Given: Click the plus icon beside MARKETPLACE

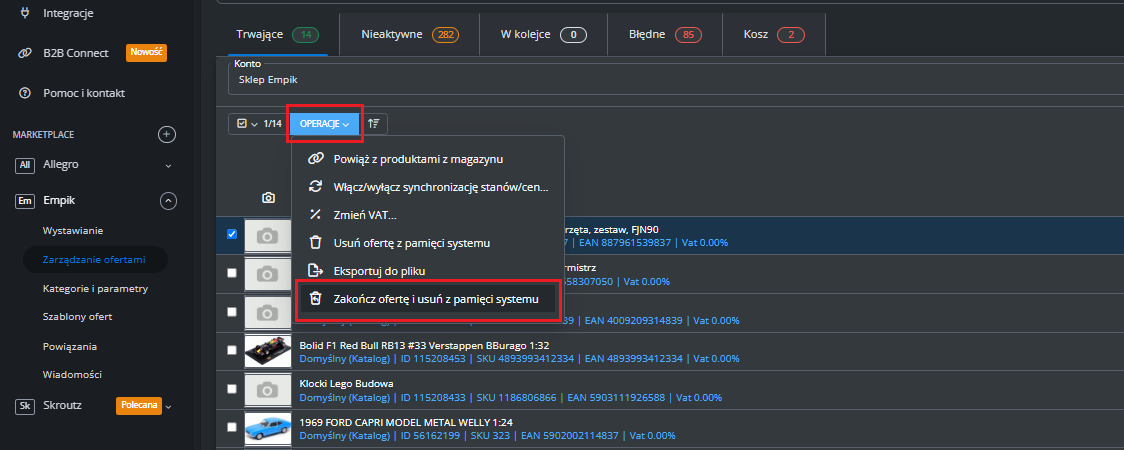Looking at the screenshot, I should coord(168,134).
